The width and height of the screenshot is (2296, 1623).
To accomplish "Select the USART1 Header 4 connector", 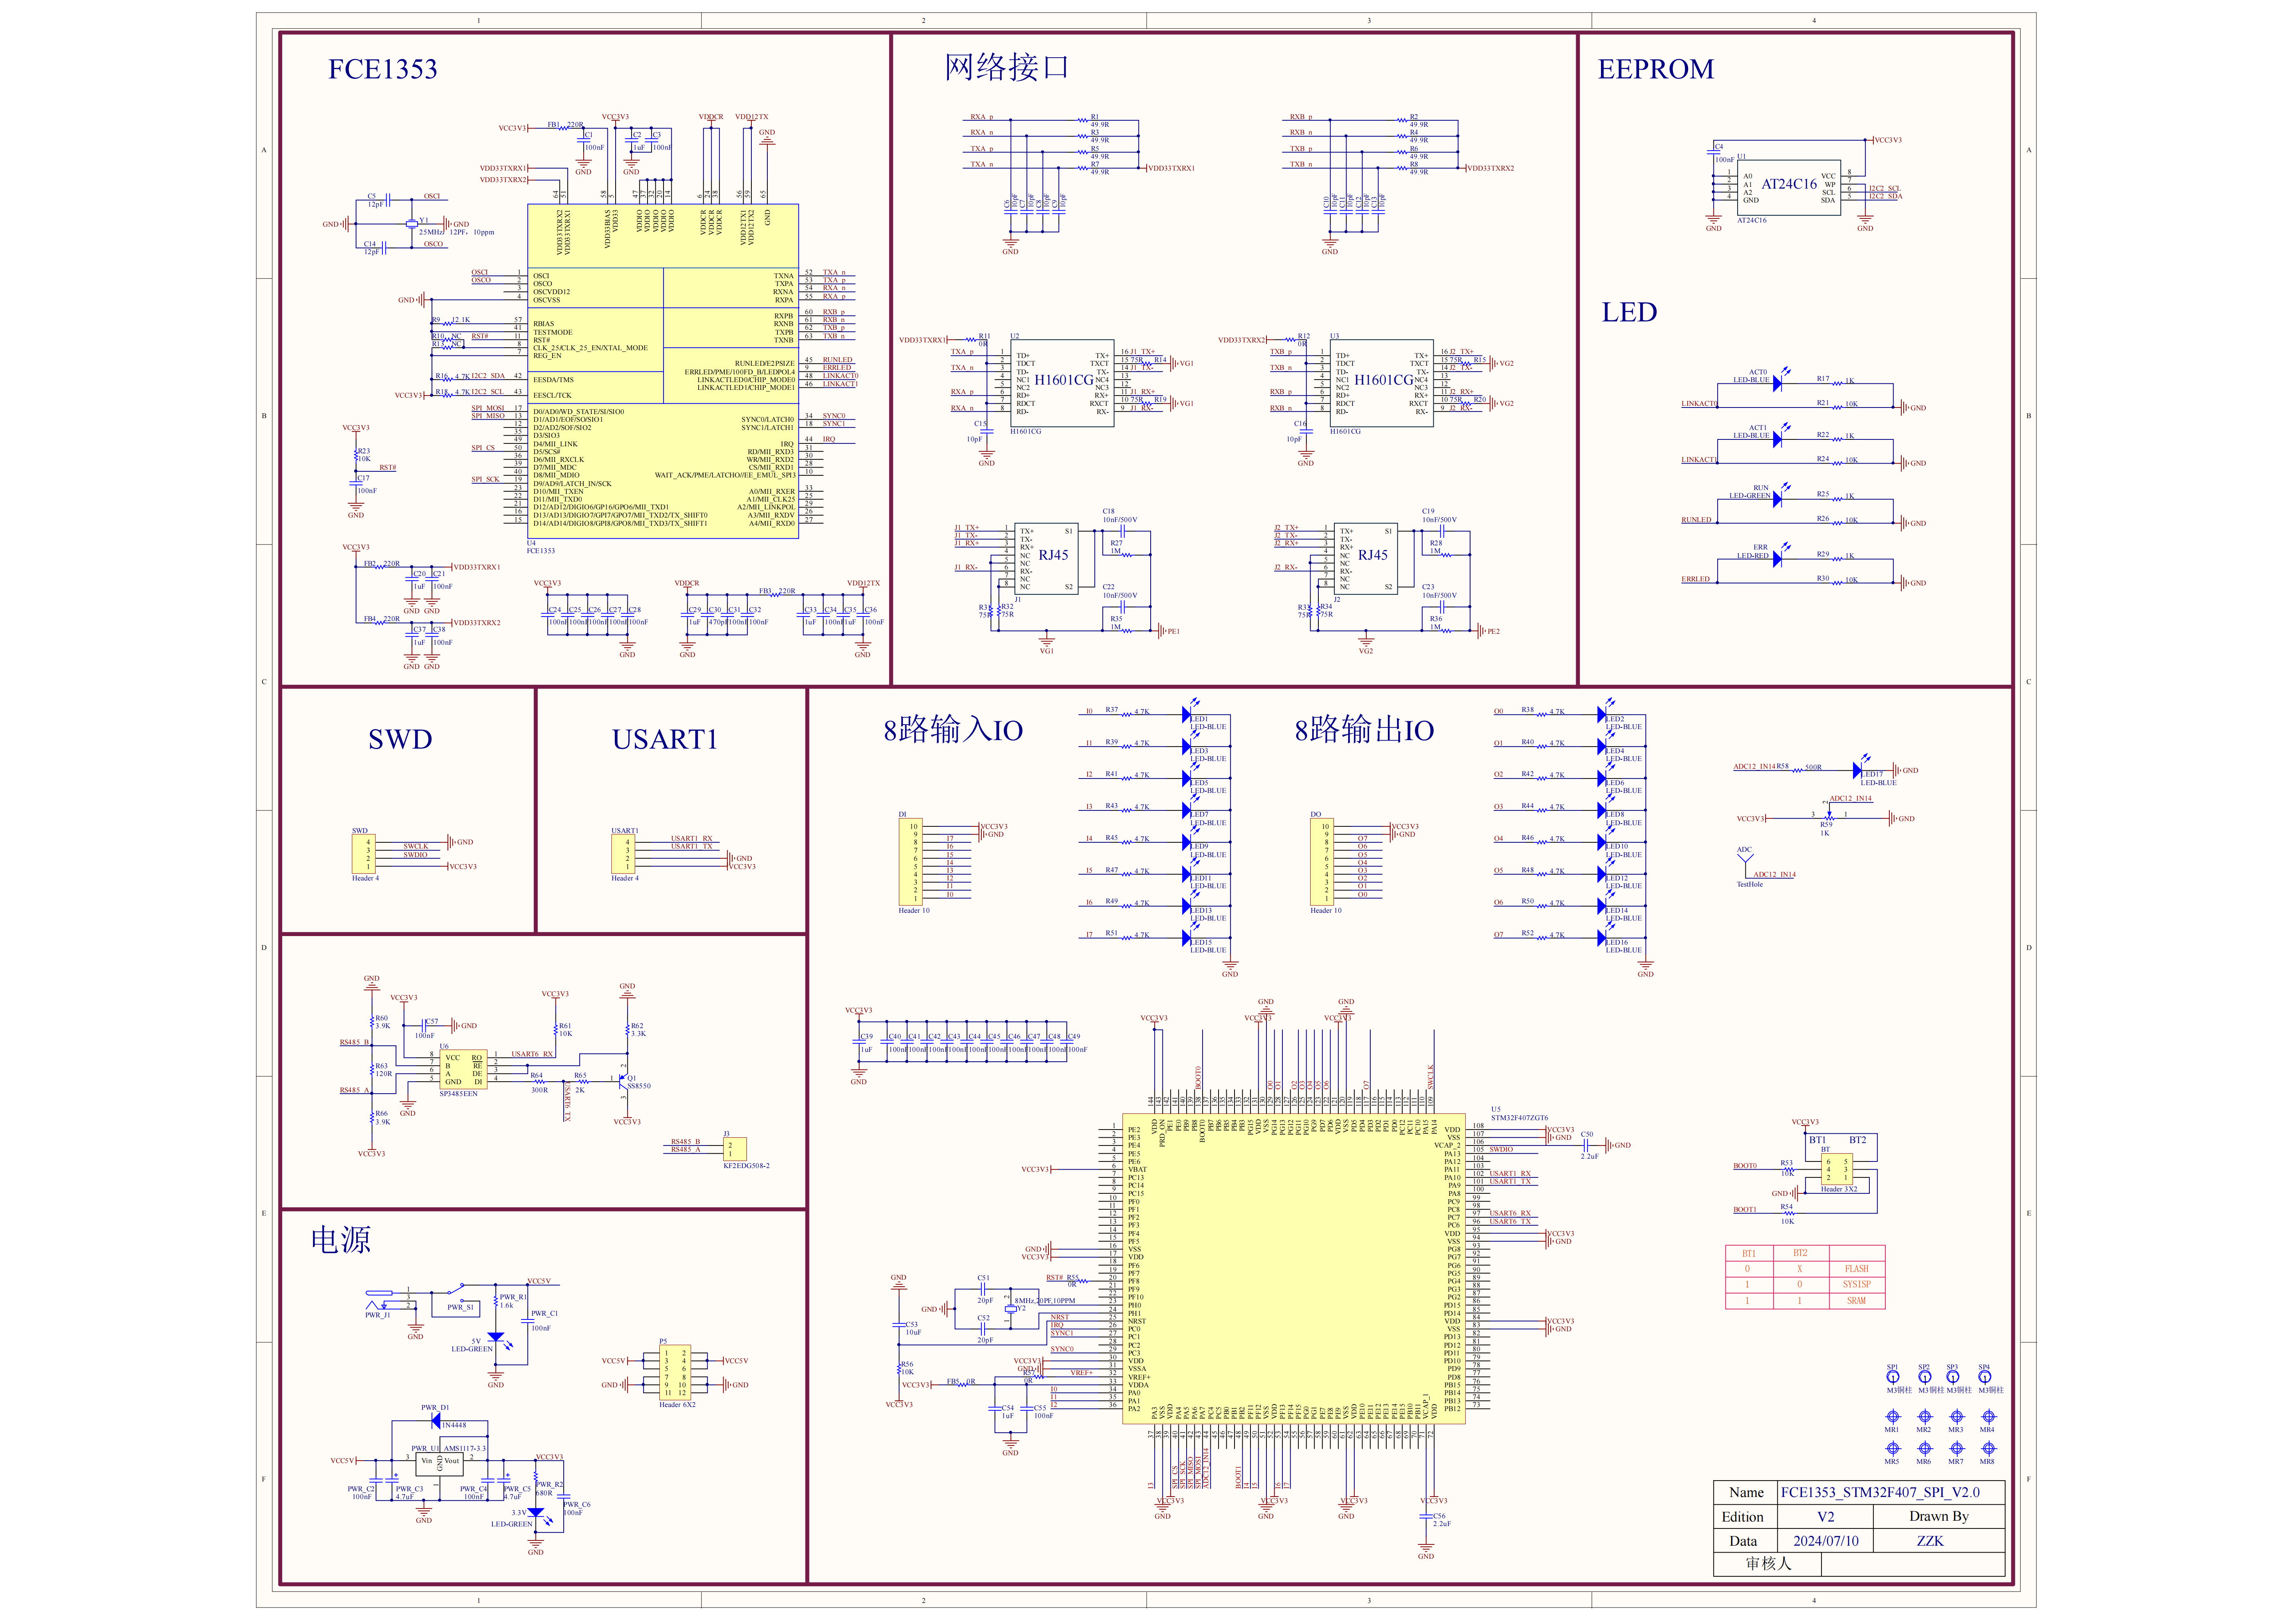I will click(623, 854).
